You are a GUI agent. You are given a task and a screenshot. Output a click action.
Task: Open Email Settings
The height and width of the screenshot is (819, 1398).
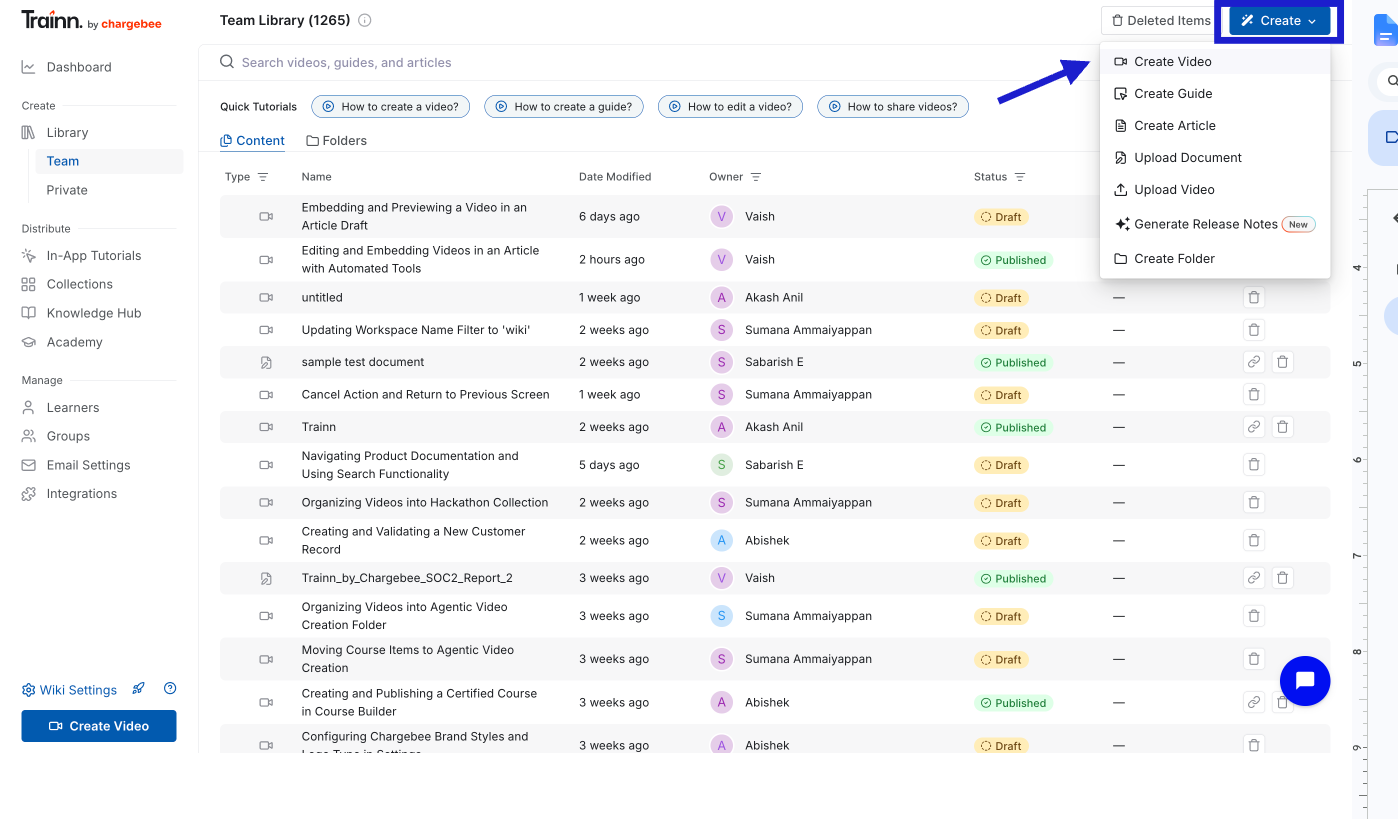tap(88, 465)
